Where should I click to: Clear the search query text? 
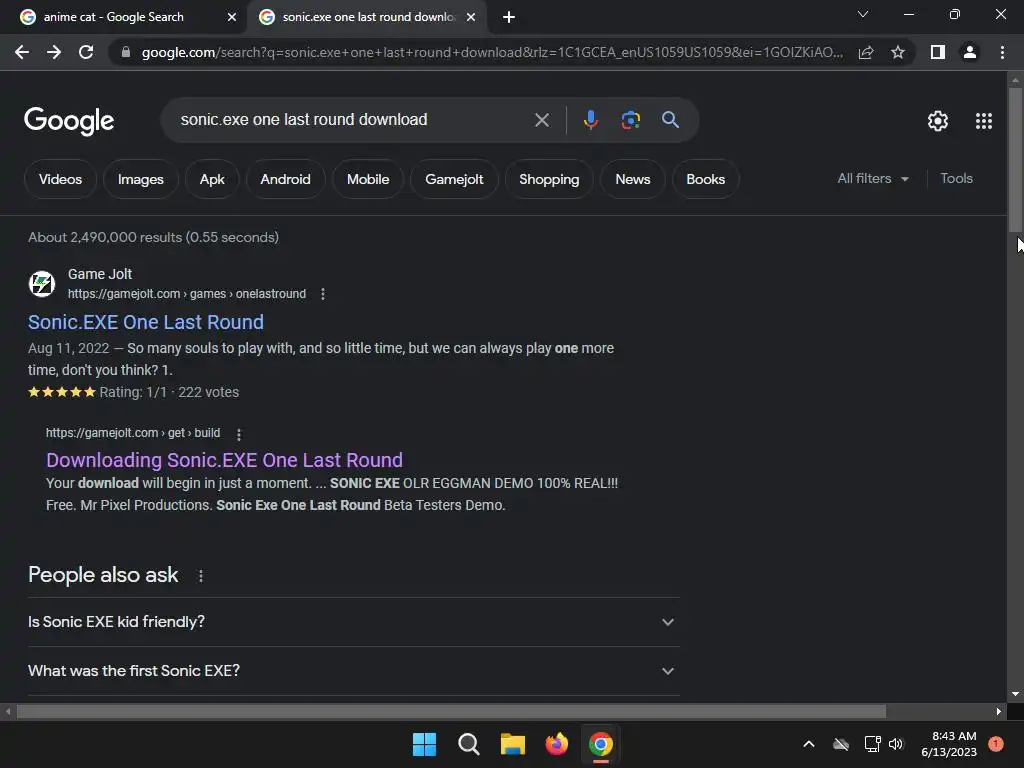(541, 120)
